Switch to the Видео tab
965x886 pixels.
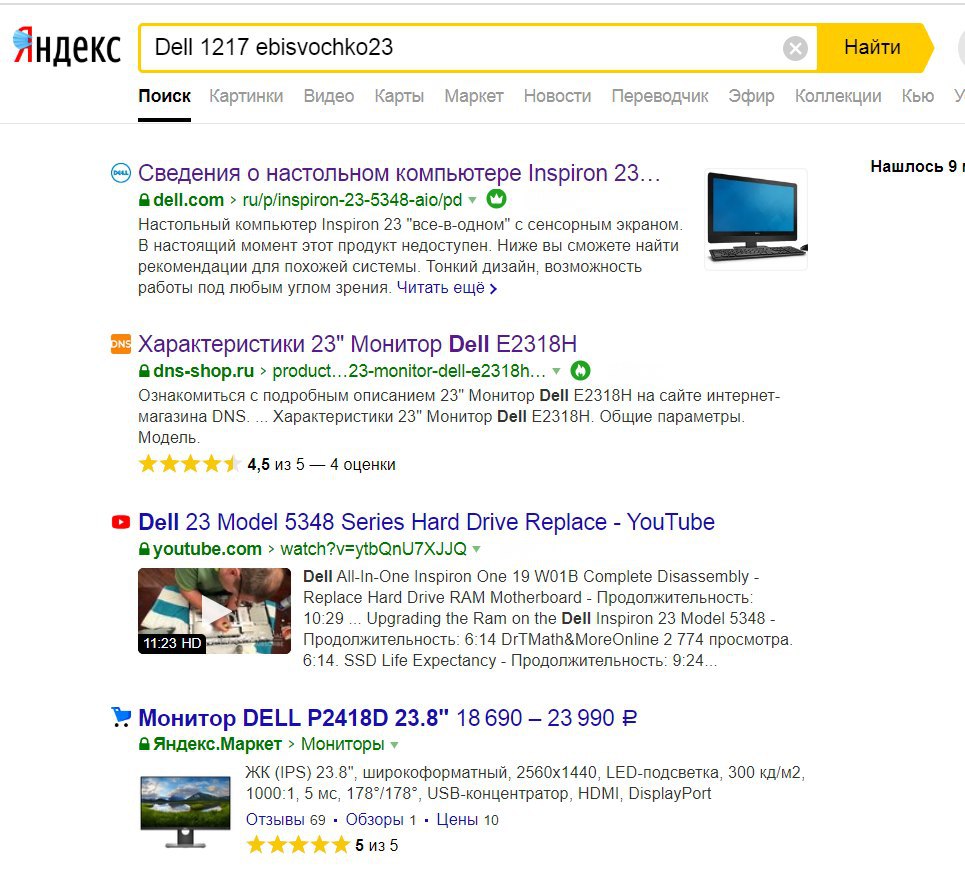[x=329, y=96]
